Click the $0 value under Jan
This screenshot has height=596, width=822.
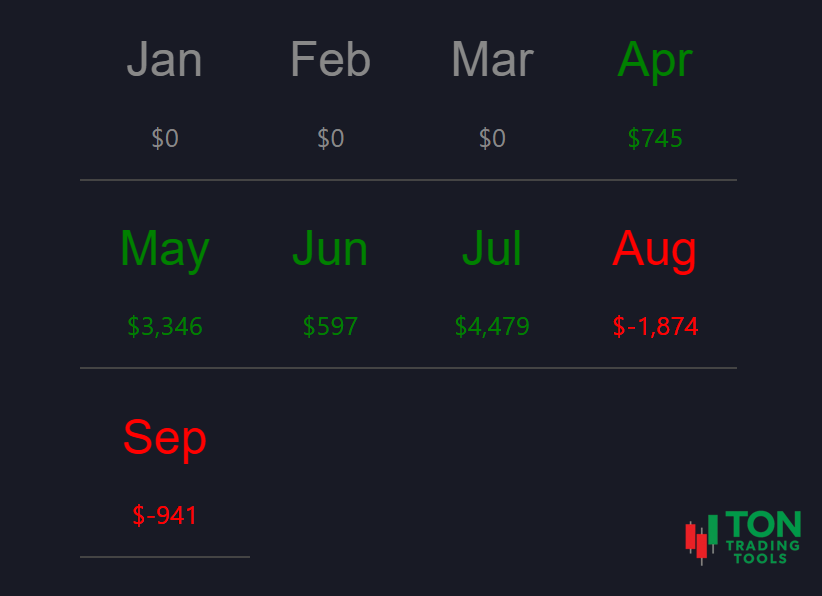(165, 139)
